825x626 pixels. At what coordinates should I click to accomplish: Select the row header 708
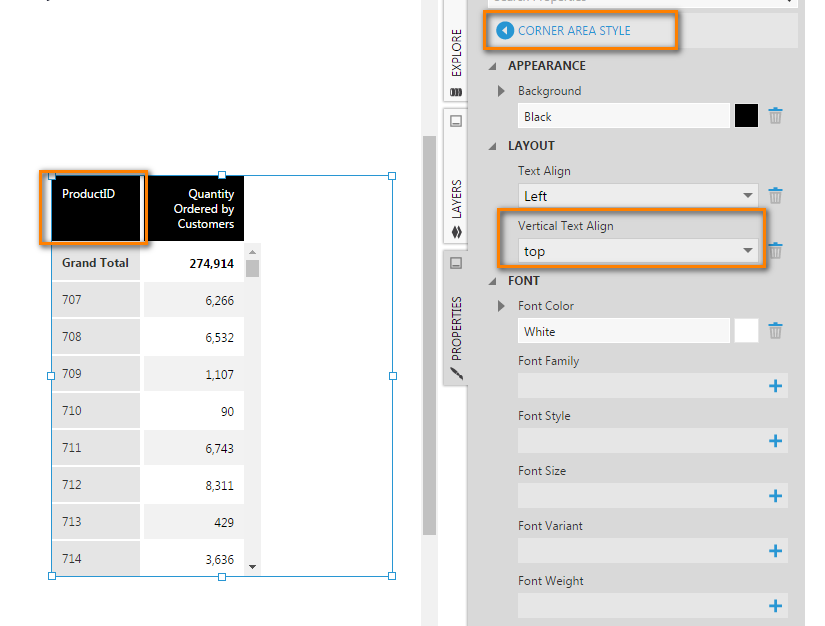(x=96, y=337)
